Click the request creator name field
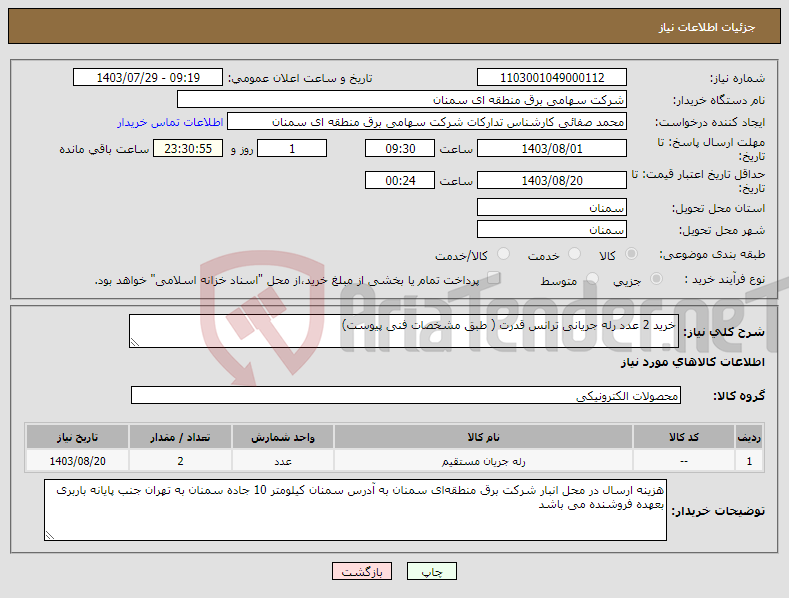 click(x=427, y=122)
